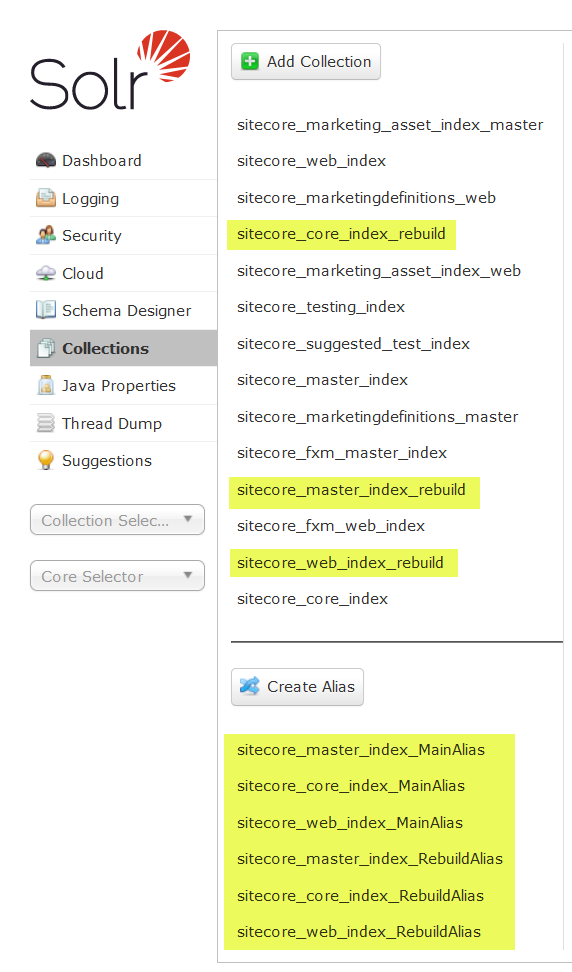Click the Solr logo
572x972 pixels.
click(x=110, y=70)
